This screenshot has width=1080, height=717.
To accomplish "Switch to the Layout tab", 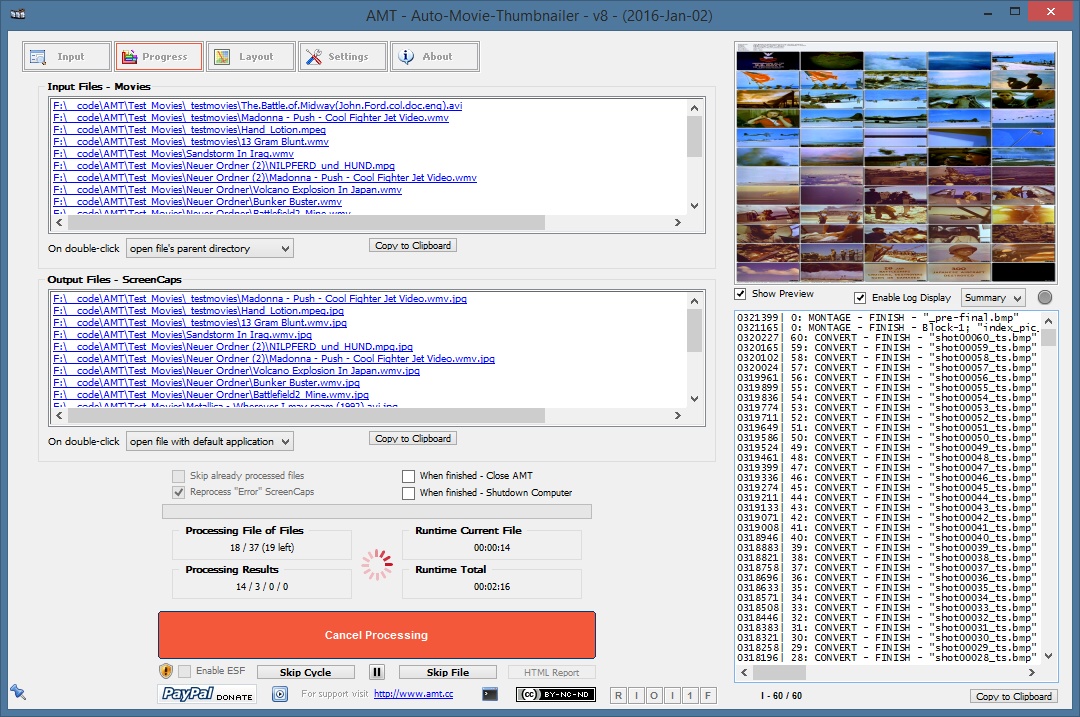I will click(x=251, y=57).
